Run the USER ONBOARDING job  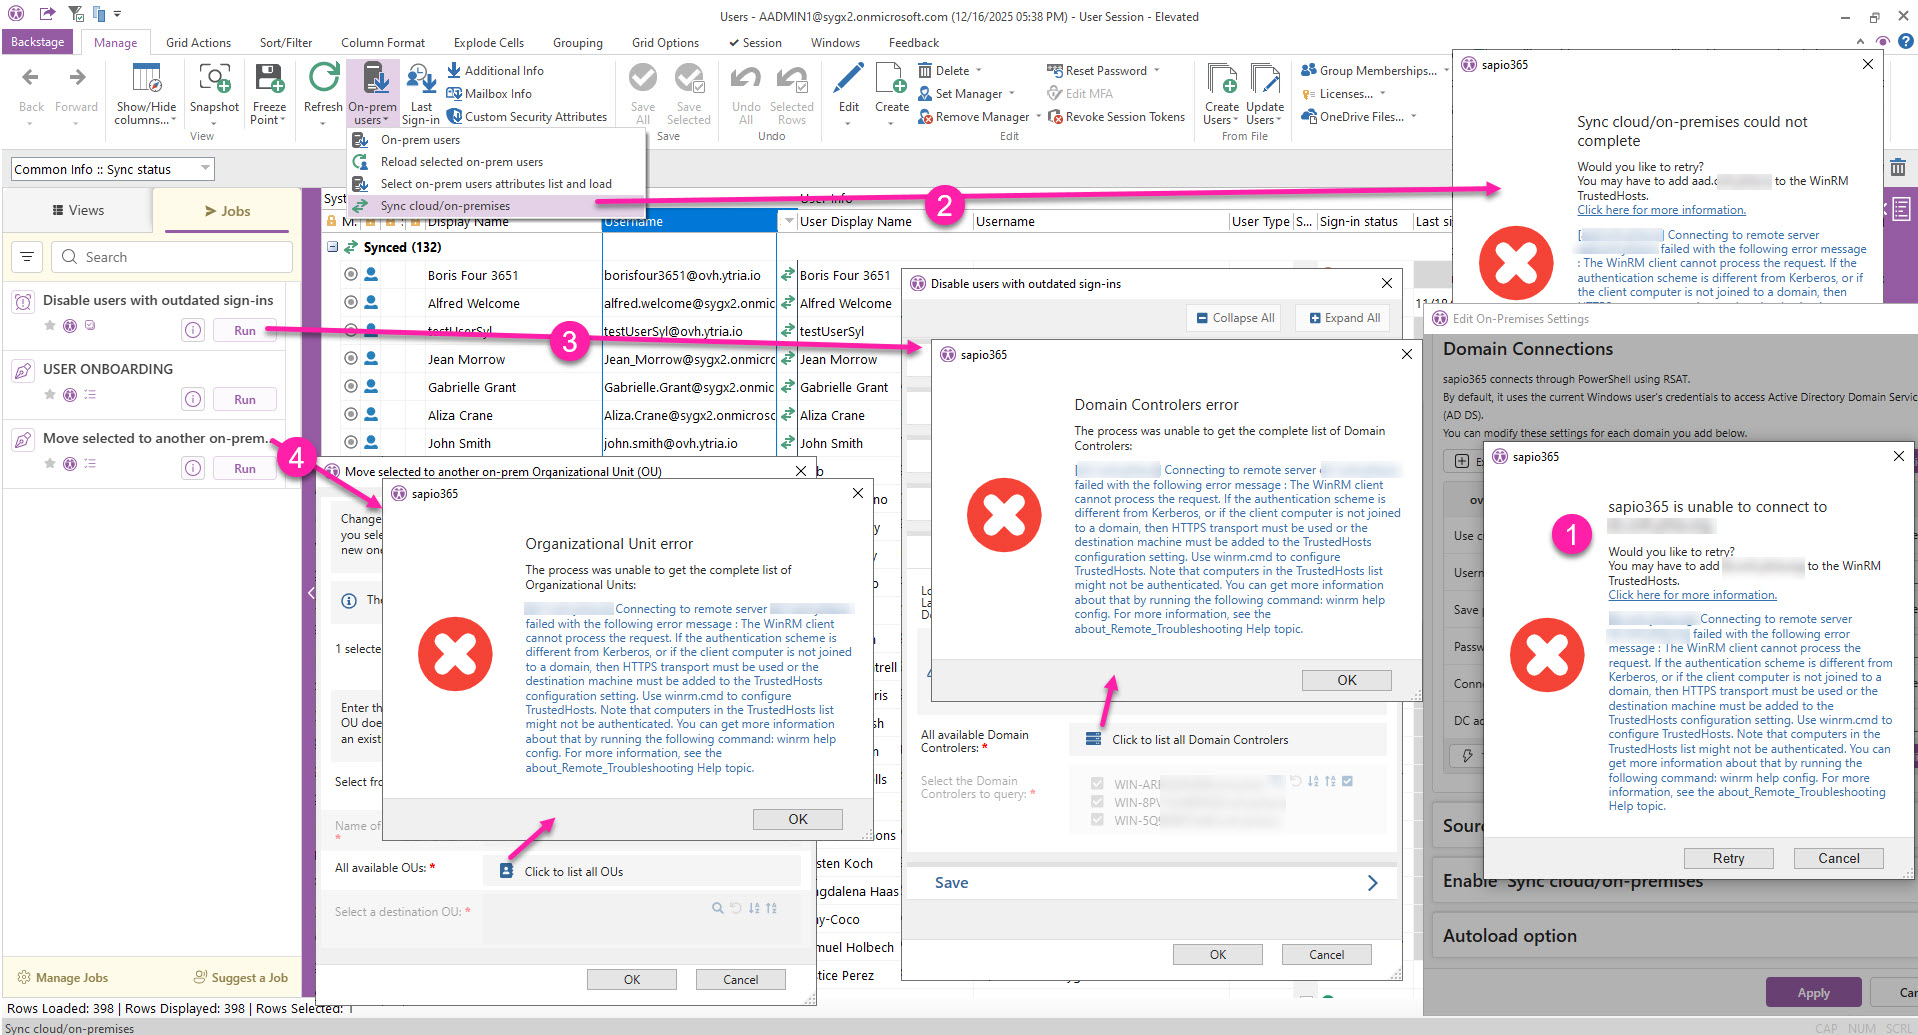pos(244,400)
